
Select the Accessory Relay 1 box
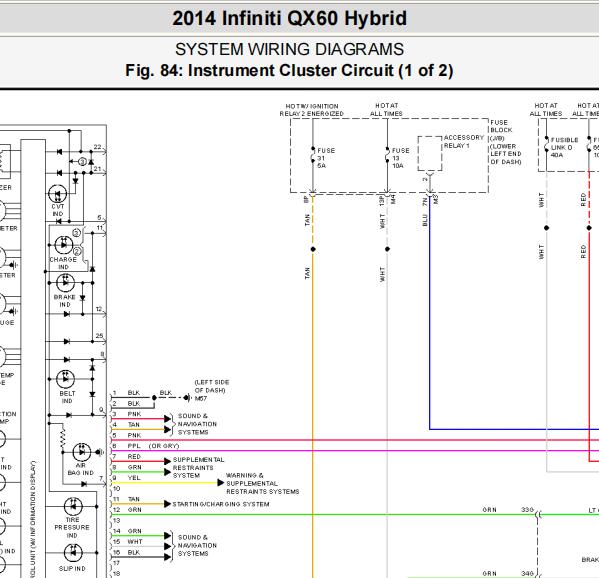tap(430, 153)
